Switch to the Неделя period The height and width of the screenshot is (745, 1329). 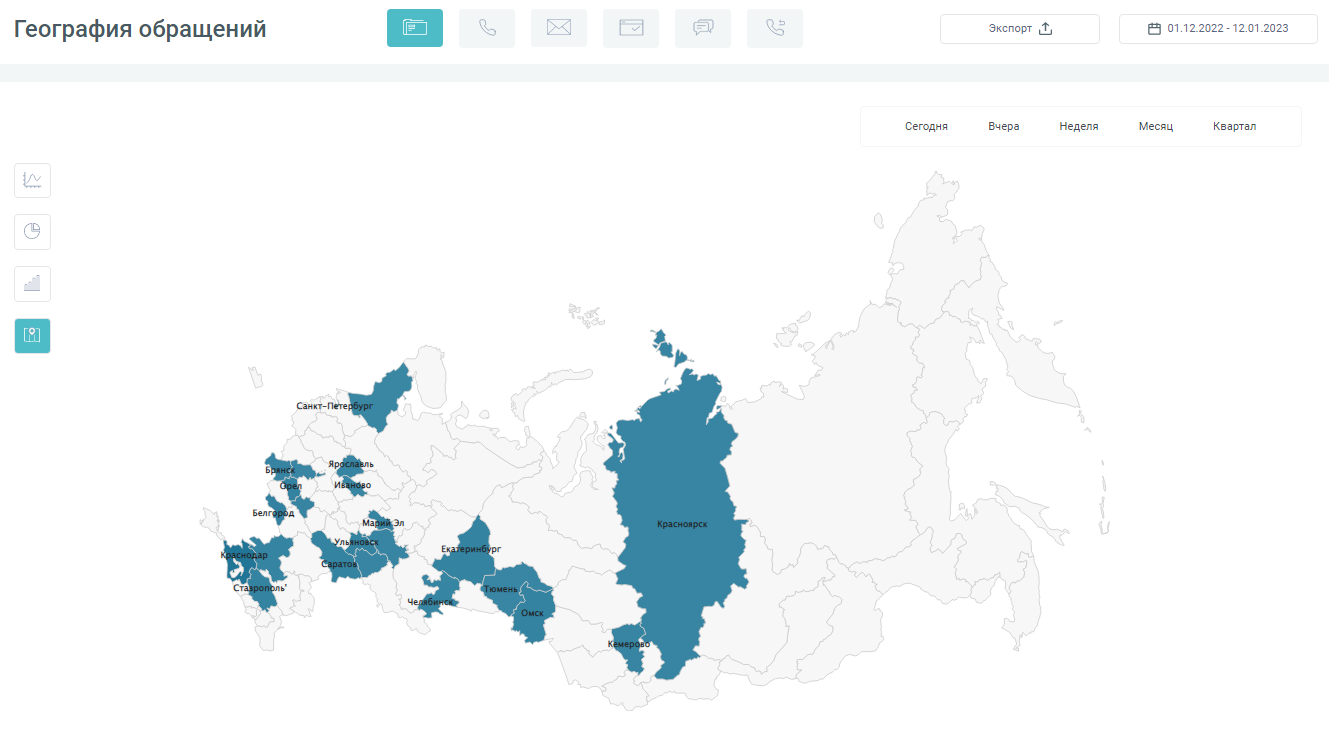1078,127
